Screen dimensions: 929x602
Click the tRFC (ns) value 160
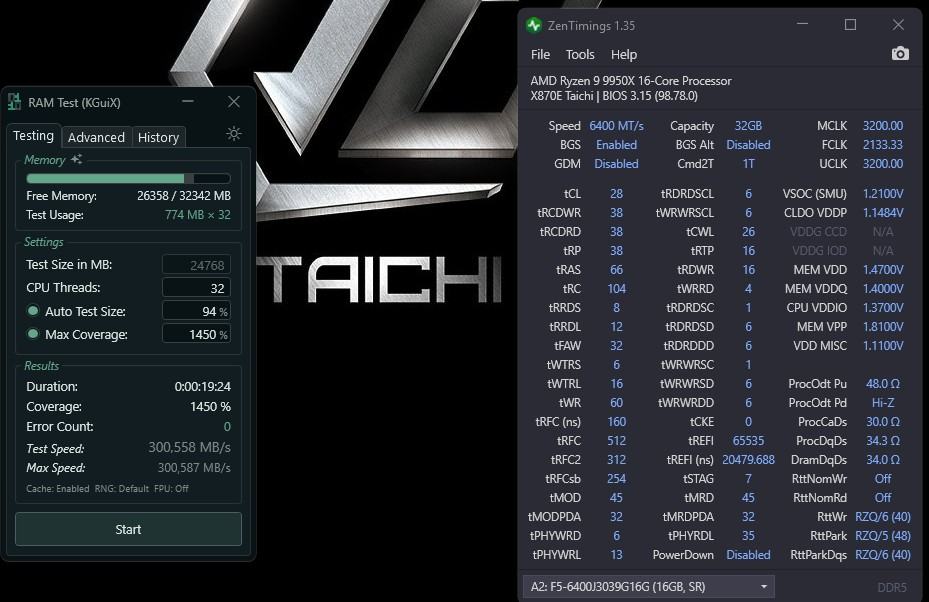tap(616, 421)
